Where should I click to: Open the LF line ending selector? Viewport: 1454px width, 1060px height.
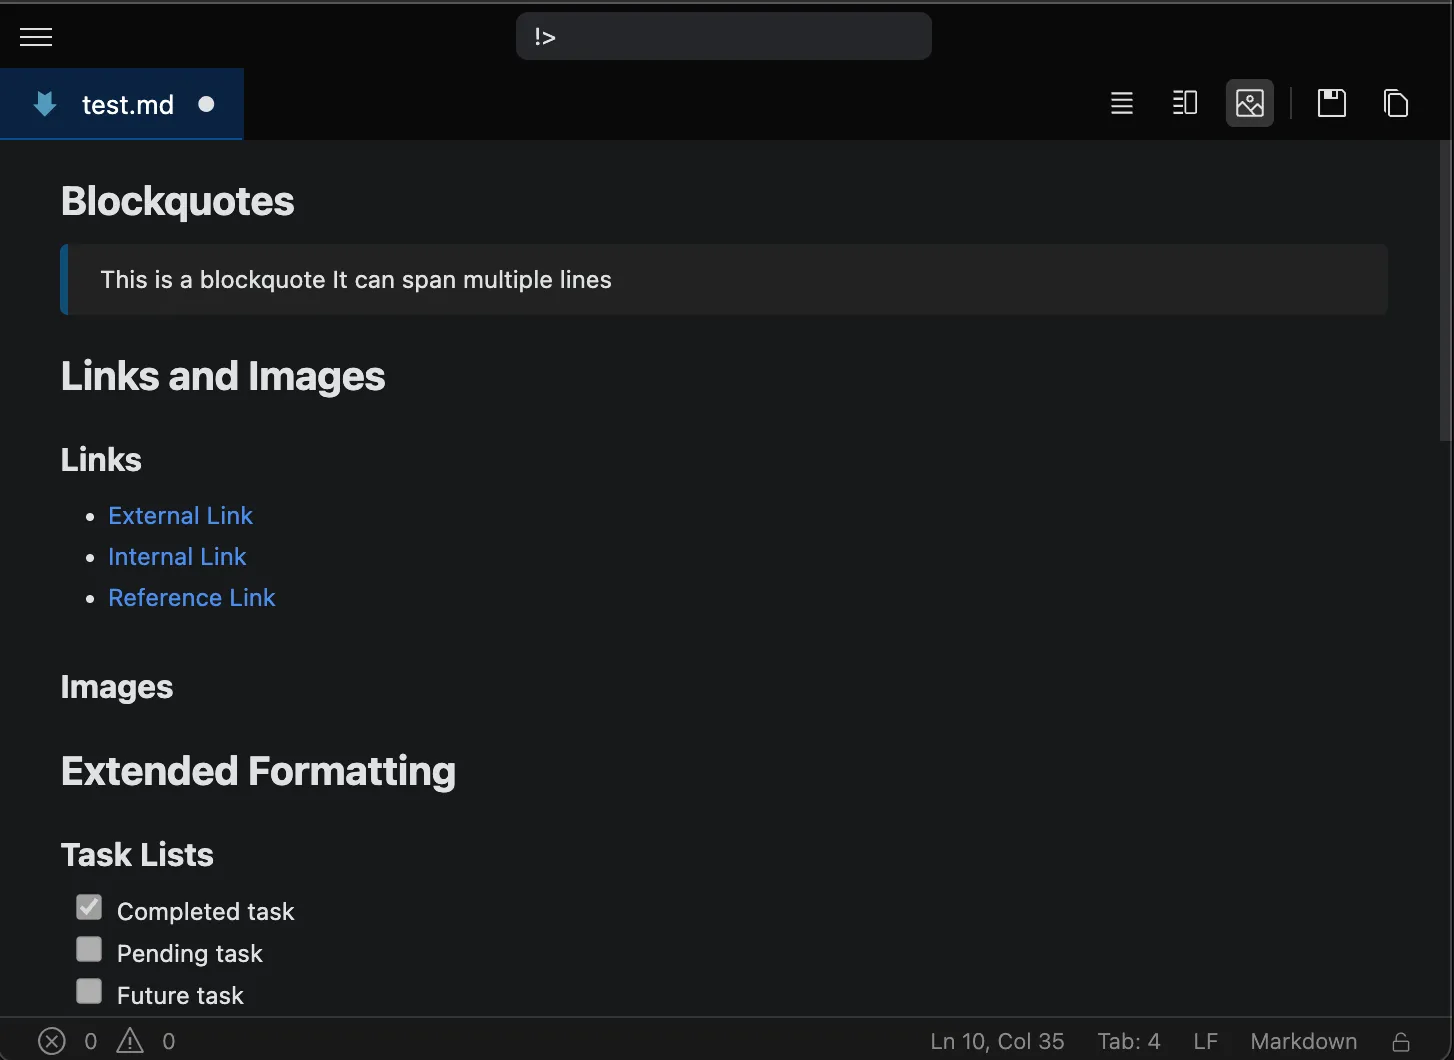[1205, 1041]
